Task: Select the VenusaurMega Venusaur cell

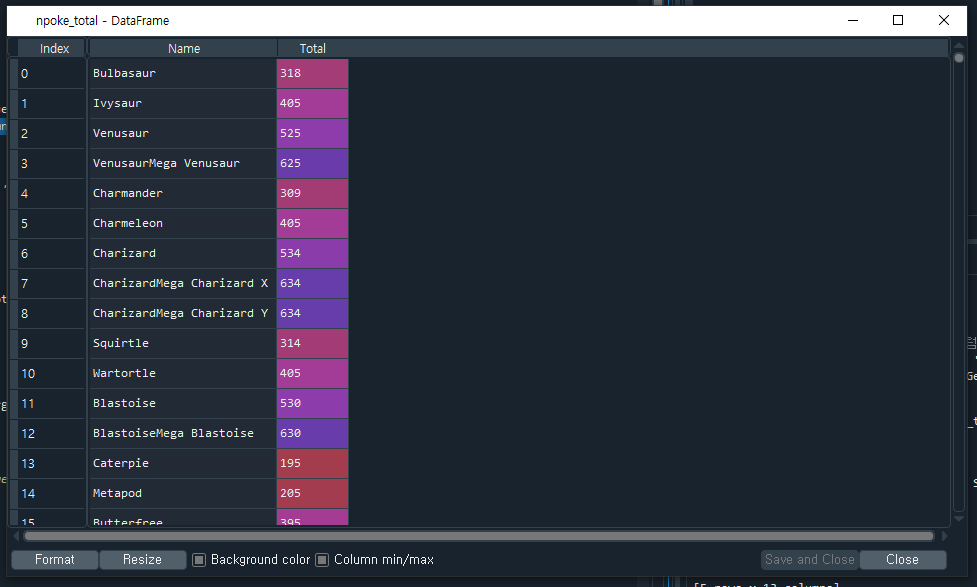Action: [x=183, y=163]
